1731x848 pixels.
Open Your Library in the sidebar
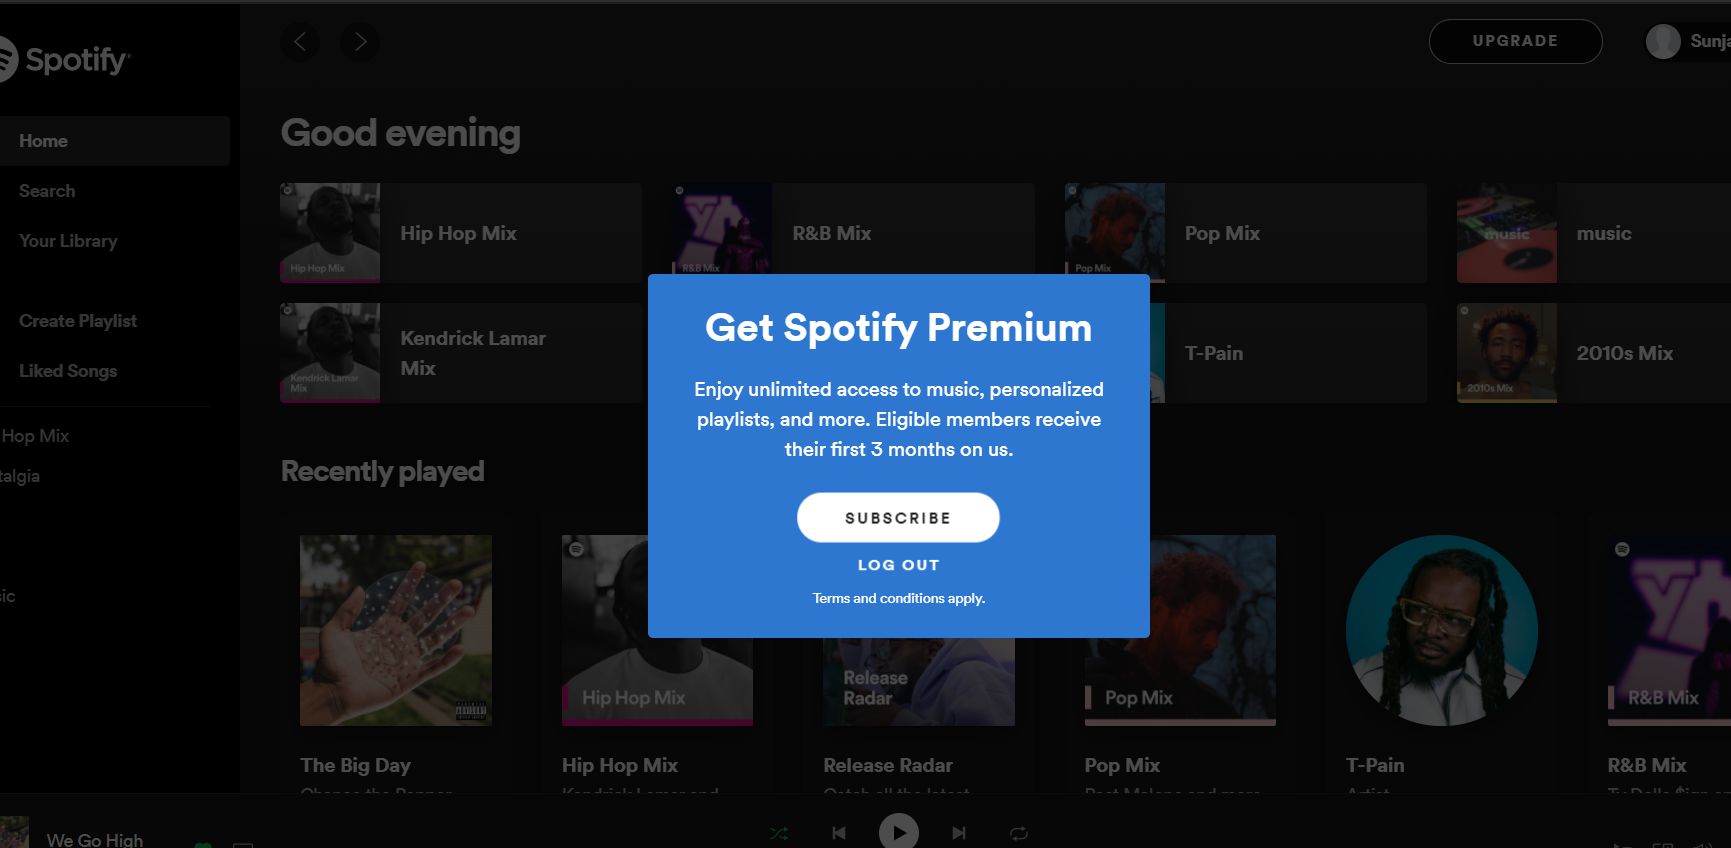(68, 241)
